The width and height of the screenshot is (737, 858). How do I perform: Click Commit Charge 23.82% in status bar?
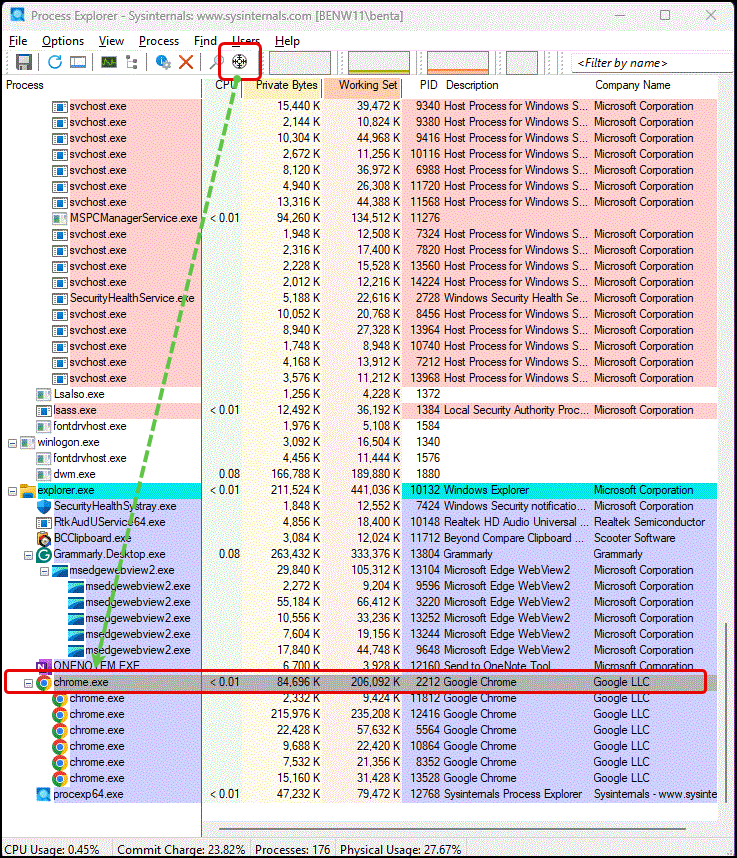[x=181, y=850]
